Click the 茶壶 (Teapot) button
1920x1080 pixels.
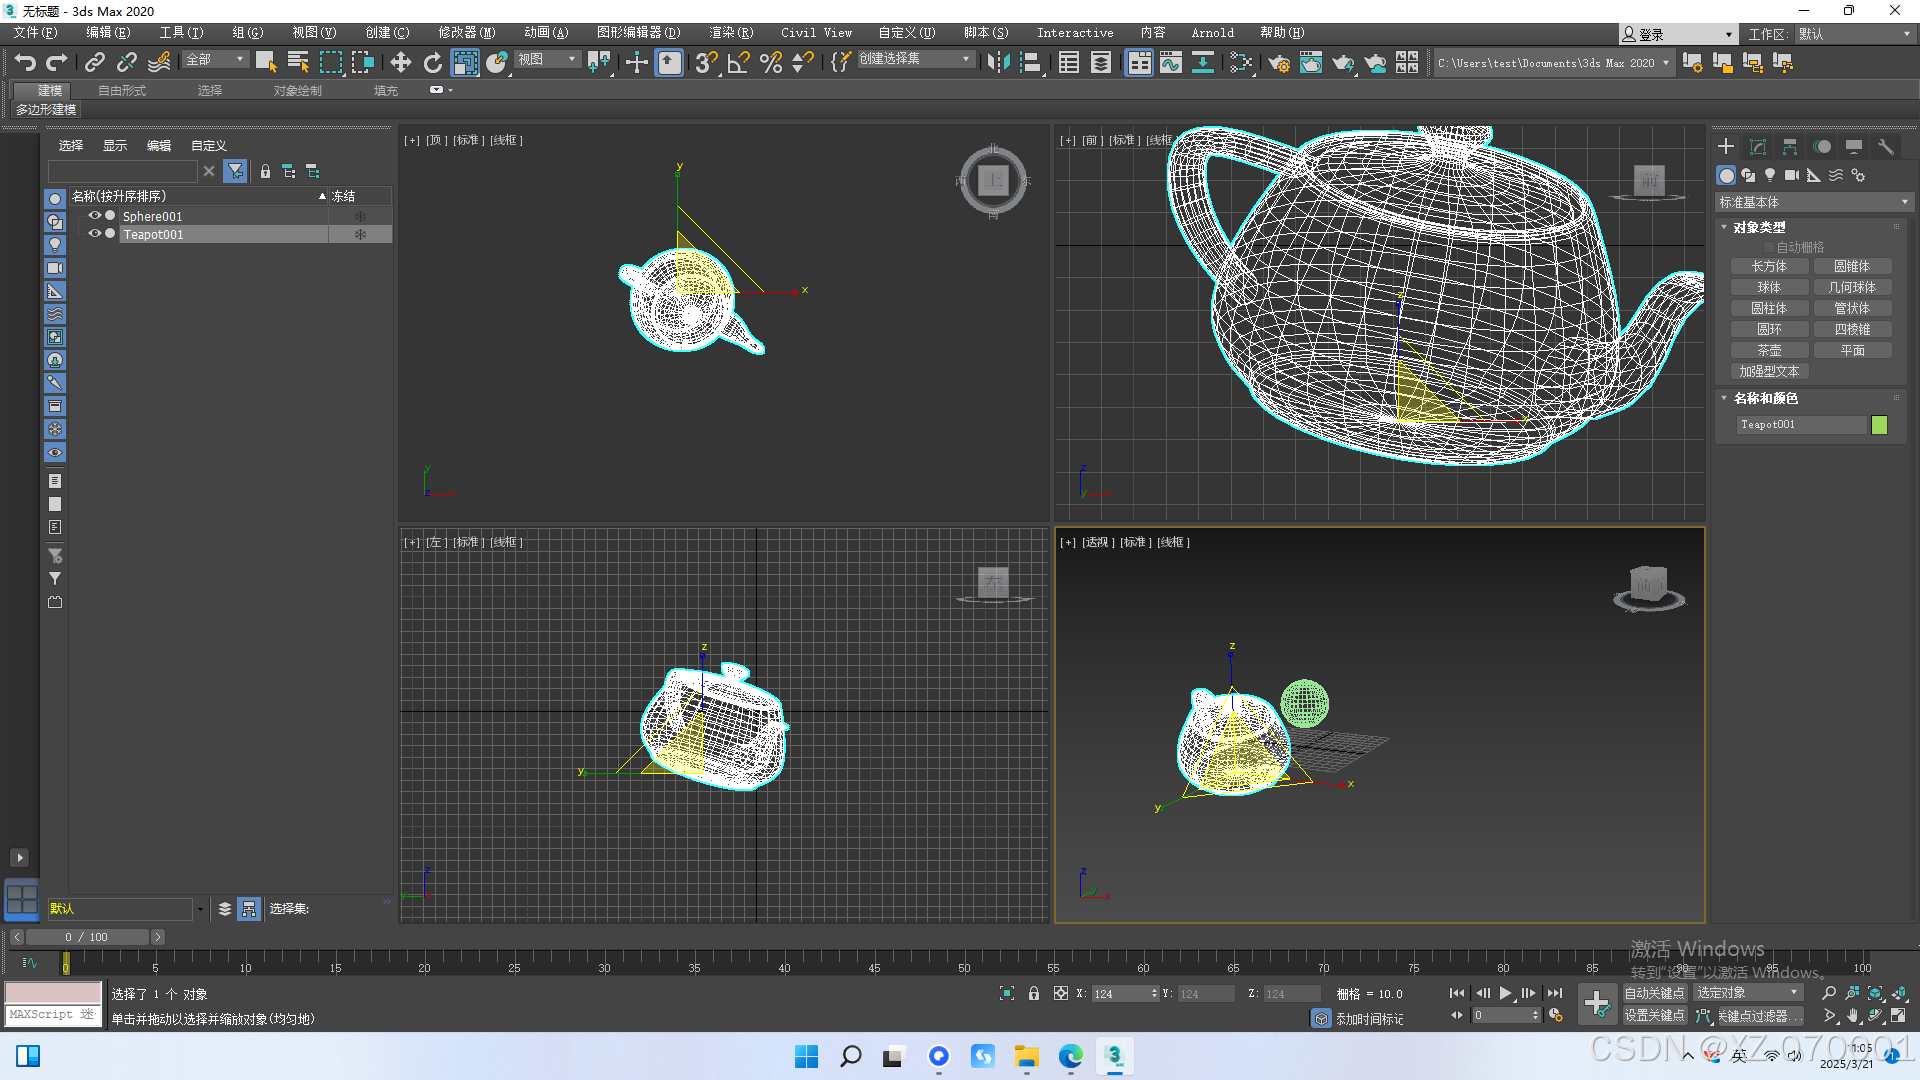click(1769, 350)
